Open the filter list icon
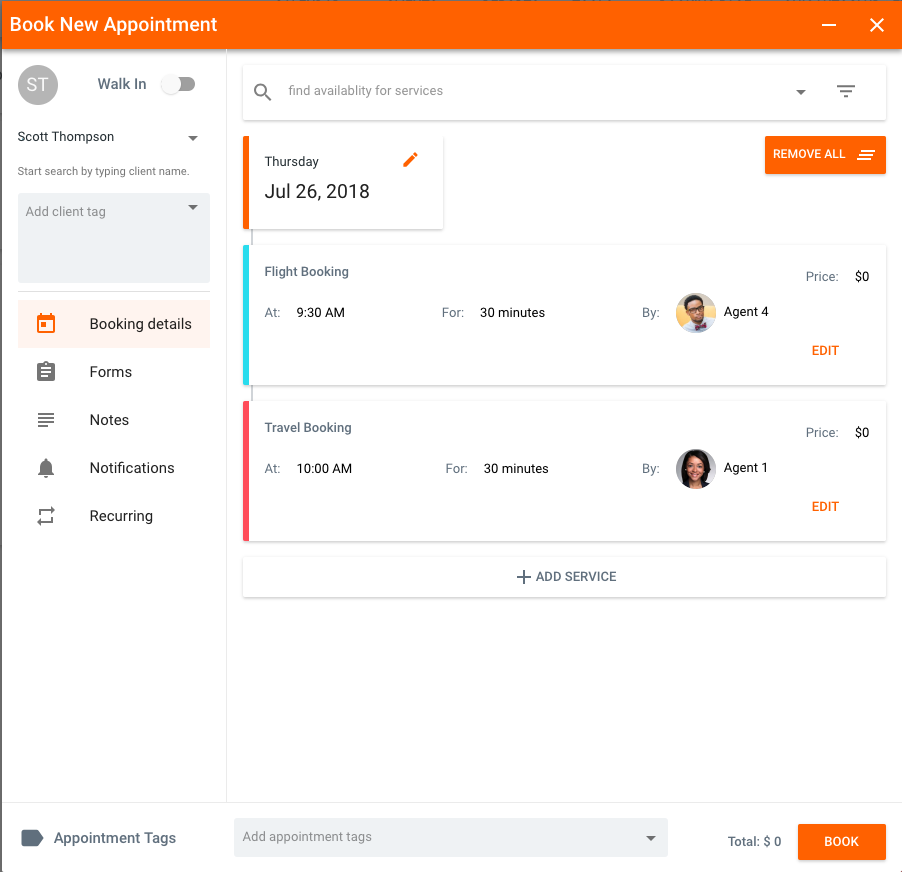Screen dimensions: 902x872 845,91
